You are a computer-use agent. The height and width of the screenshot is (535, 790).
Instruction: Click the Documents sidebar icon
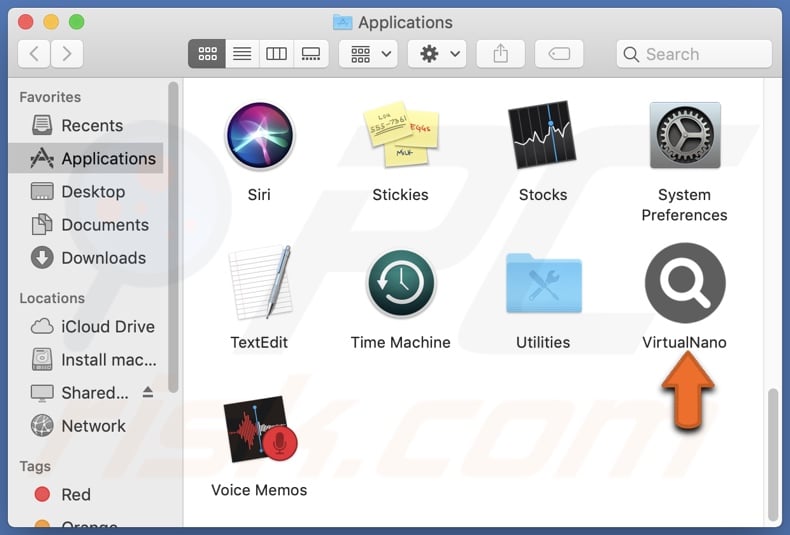point(42,225)
